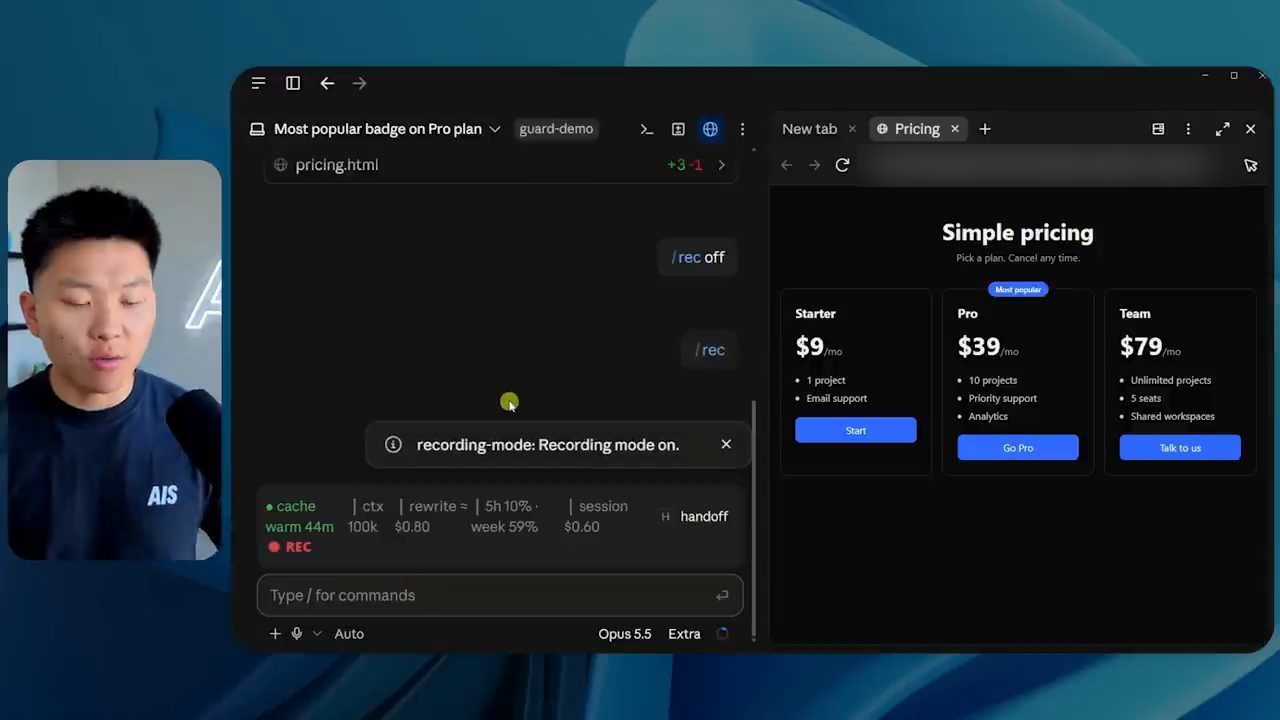Click the guard-demo project chip
This screenshot has width=1280, height=720.
click(x=556, y=129)
